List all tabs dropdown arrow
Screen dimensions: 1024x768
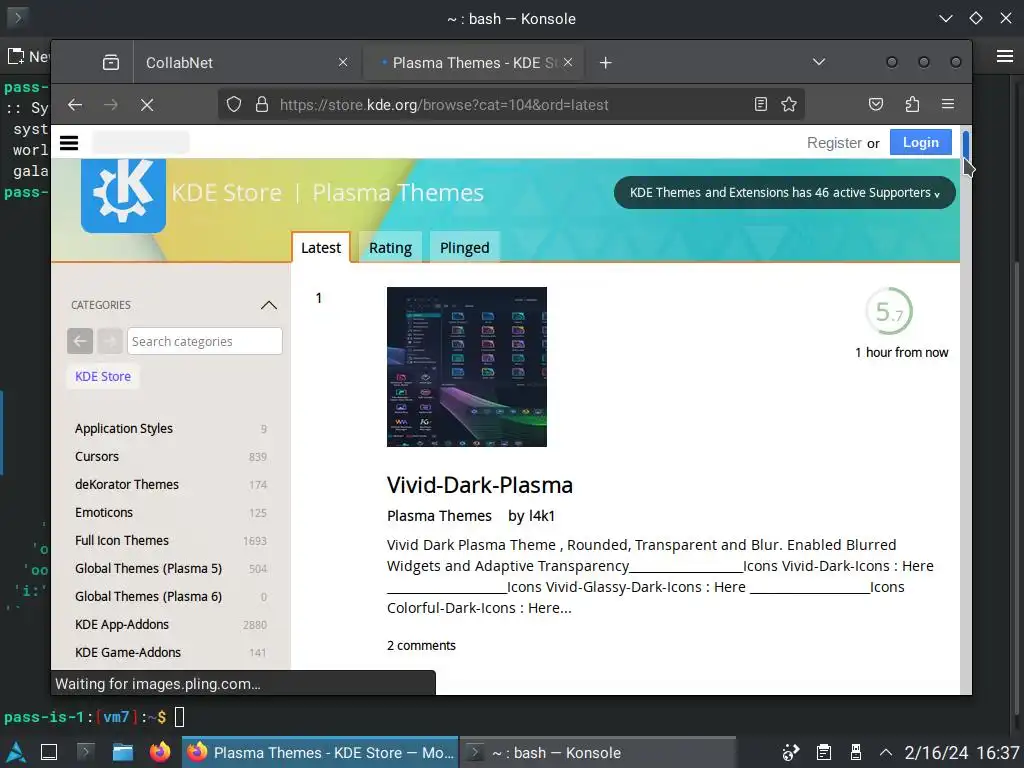coord(819,62)
